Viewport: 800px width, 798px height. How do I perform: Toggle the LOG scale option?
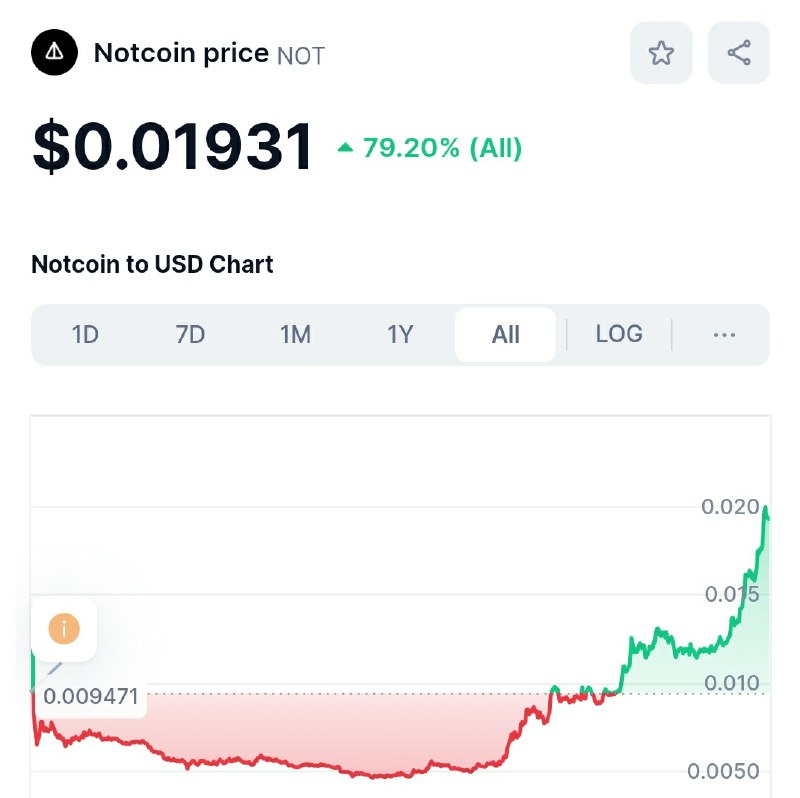click(619, 334)
